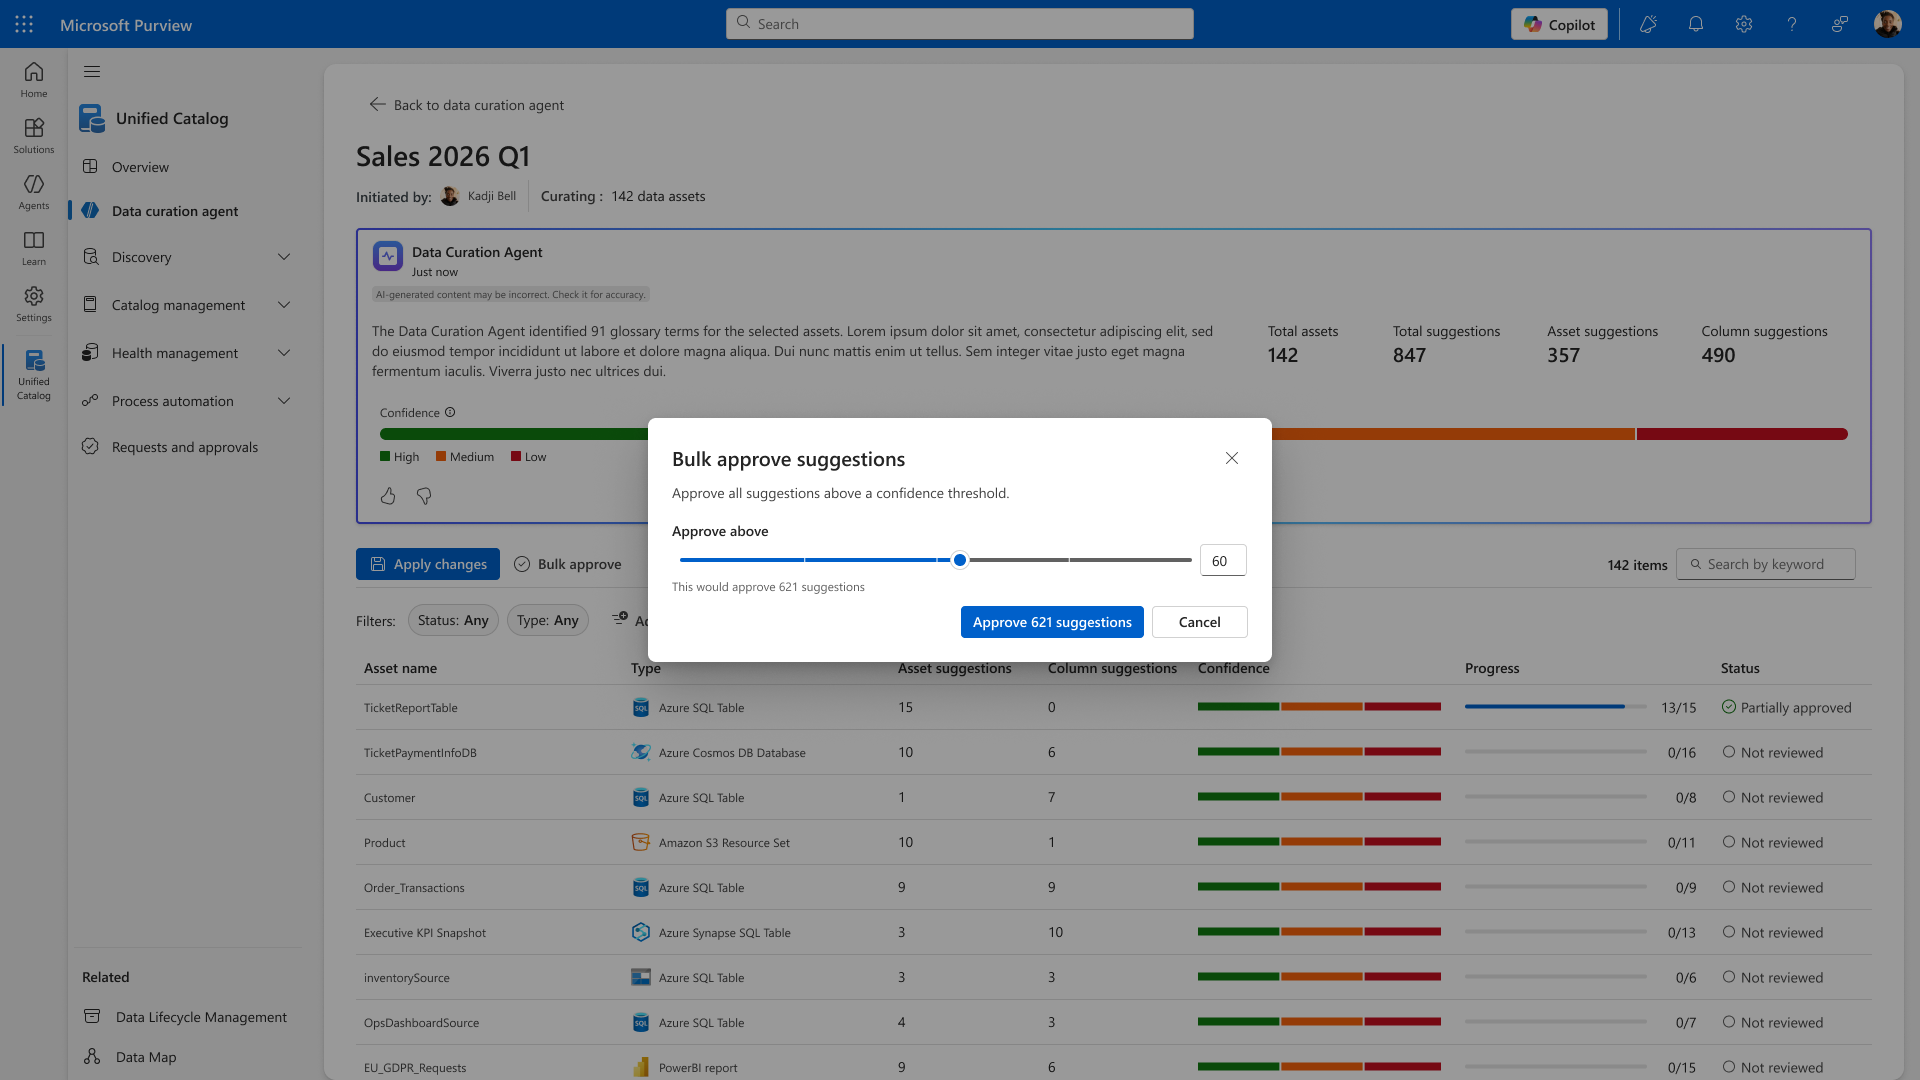The width and height of the screenshot is (1920, 1080).
Task: Click the Approve above slider handle
Action: click(960, 560)
